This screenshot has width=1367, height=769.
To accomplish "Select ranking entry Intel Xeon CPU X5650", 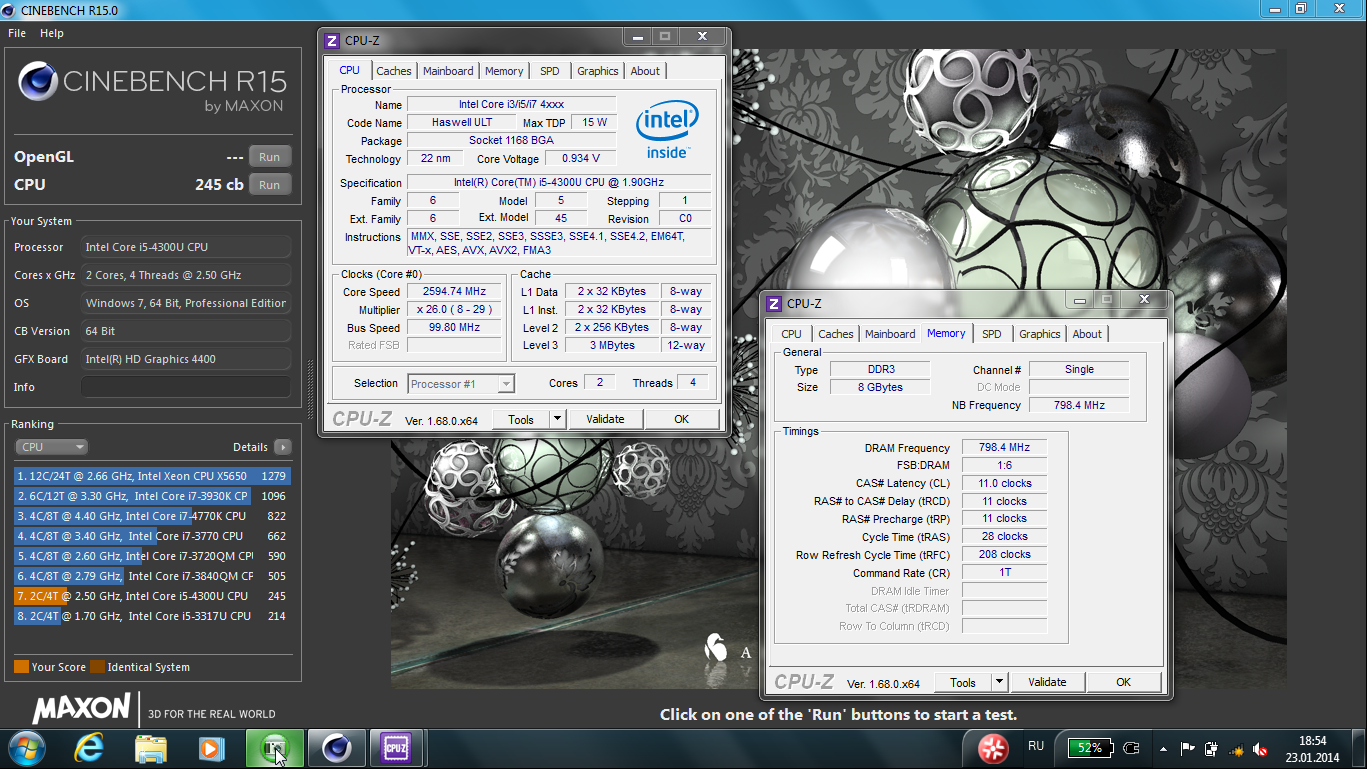I will click(x=151, y=476).
